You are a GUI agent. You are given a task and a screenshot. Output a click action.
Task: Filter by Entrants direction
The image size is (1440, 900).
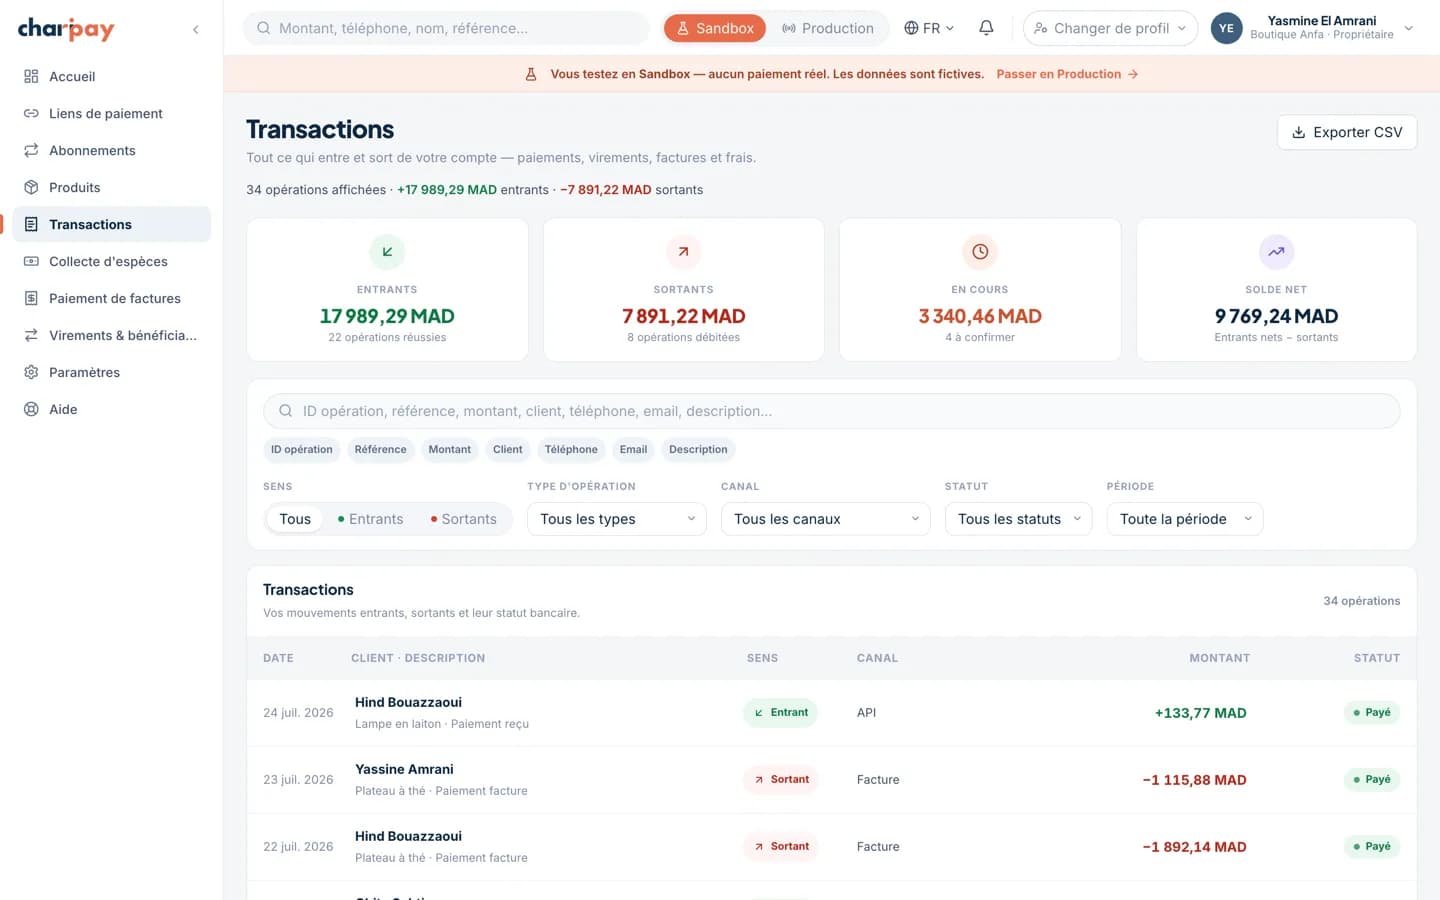(370, 519)
